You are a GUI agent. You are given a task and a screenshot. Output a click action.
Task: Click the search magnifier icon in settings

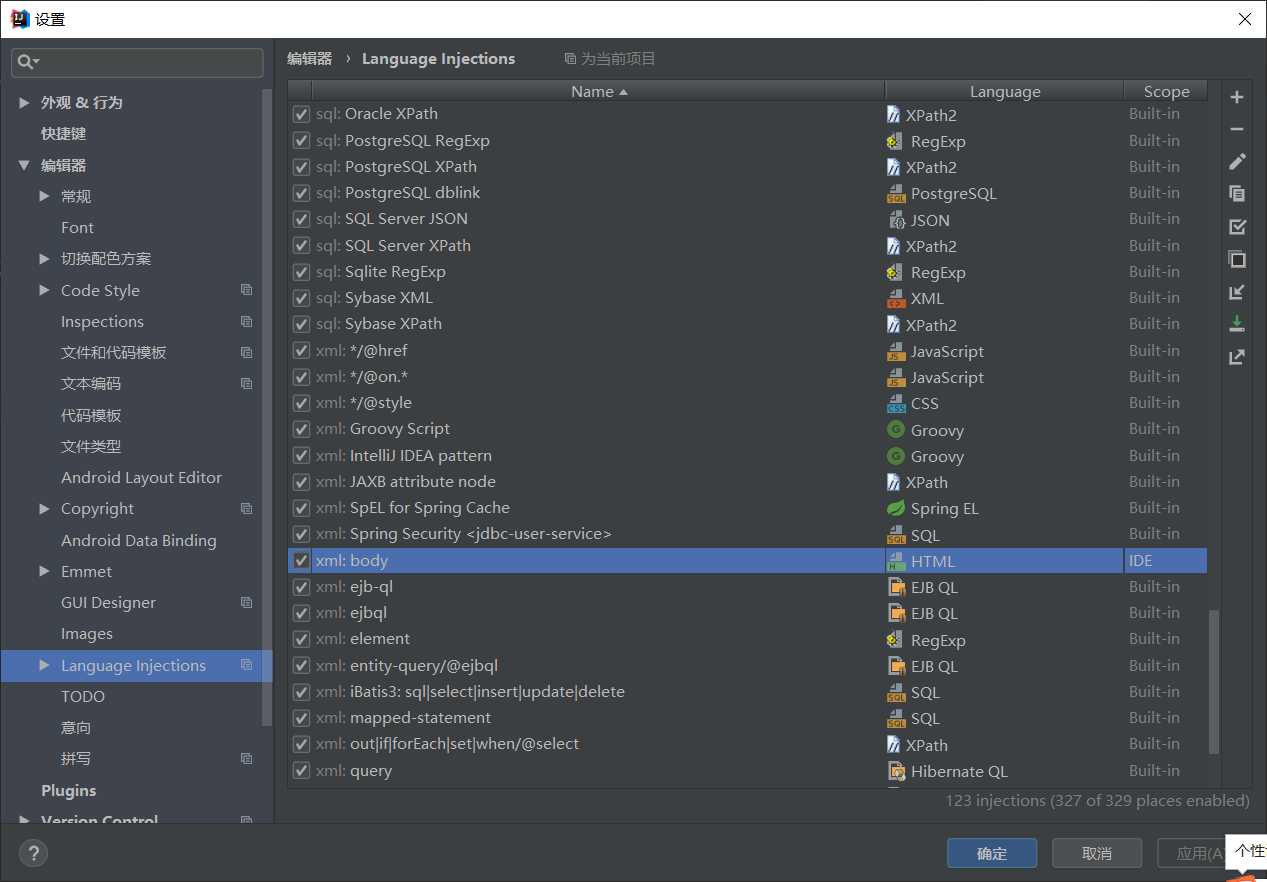24,62
